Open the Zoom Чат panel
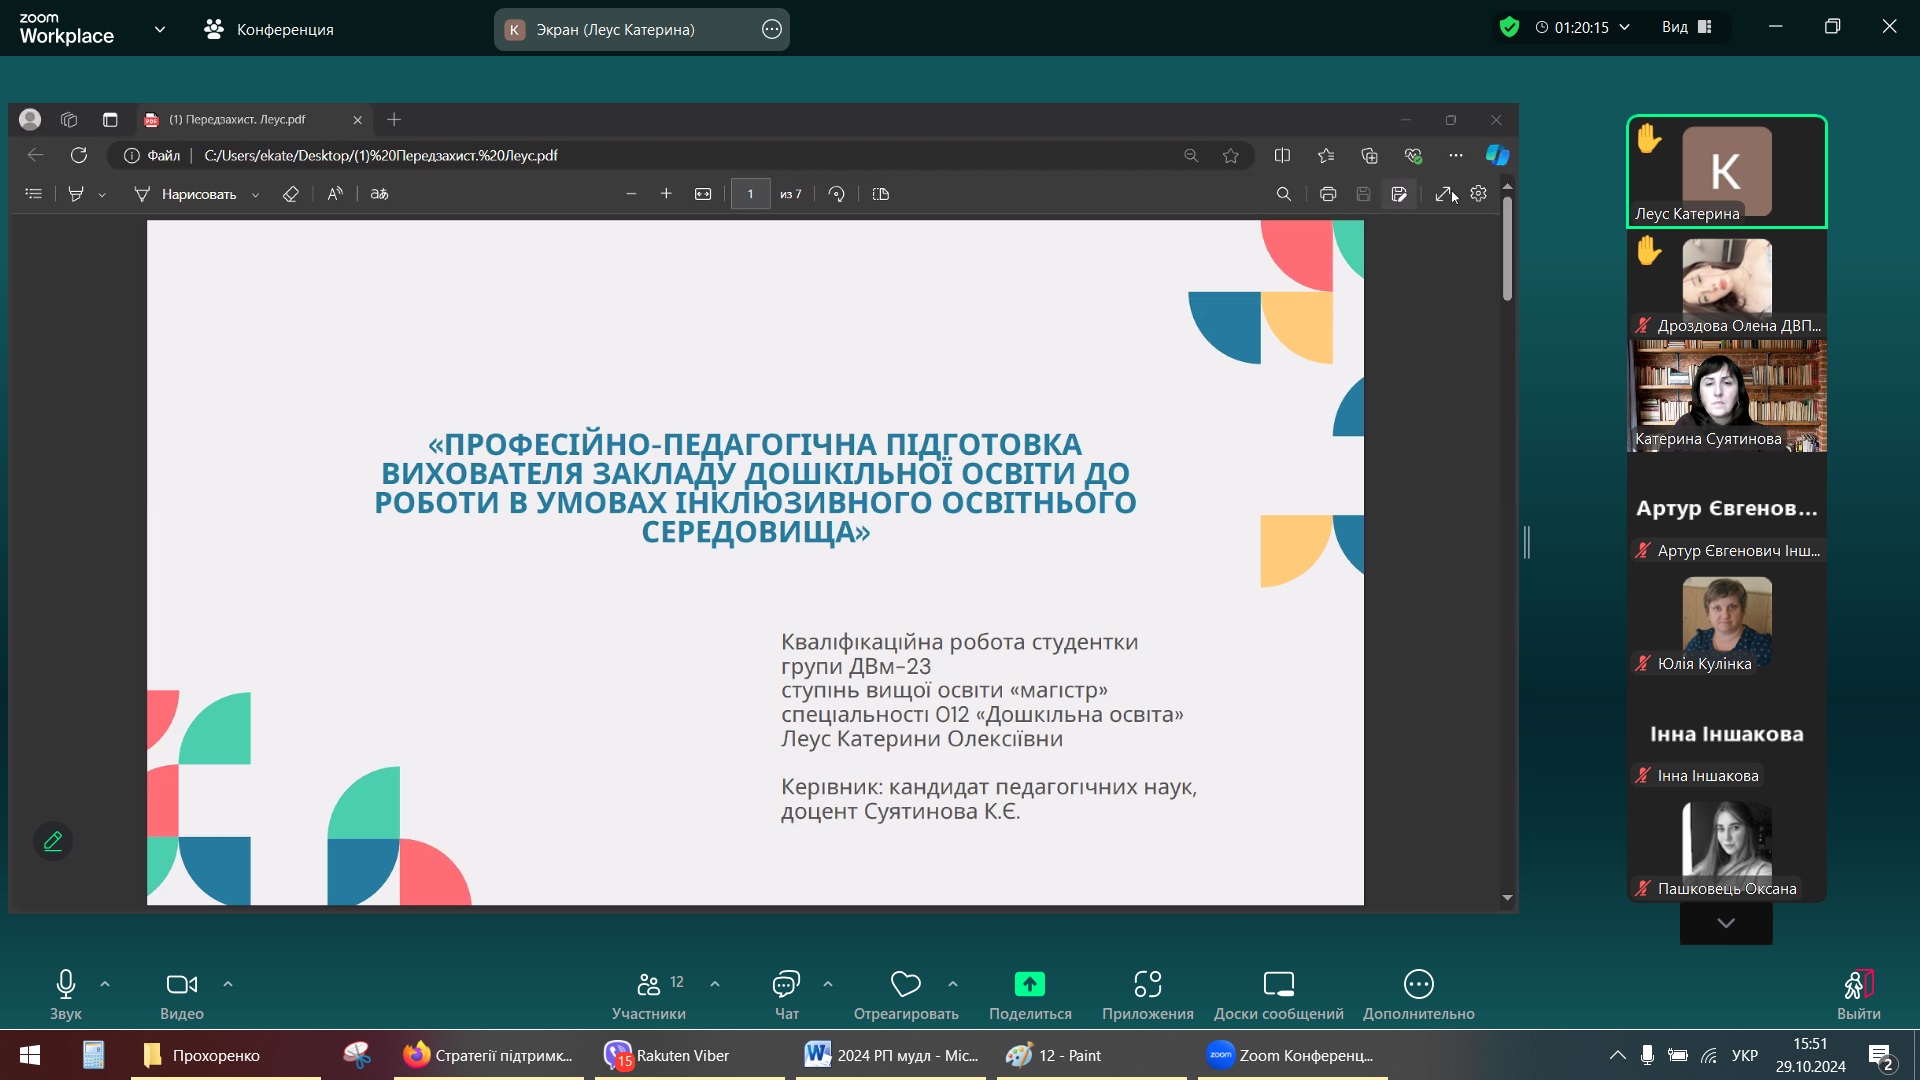Viewport: 1920px width, 1080px height. 787,994
